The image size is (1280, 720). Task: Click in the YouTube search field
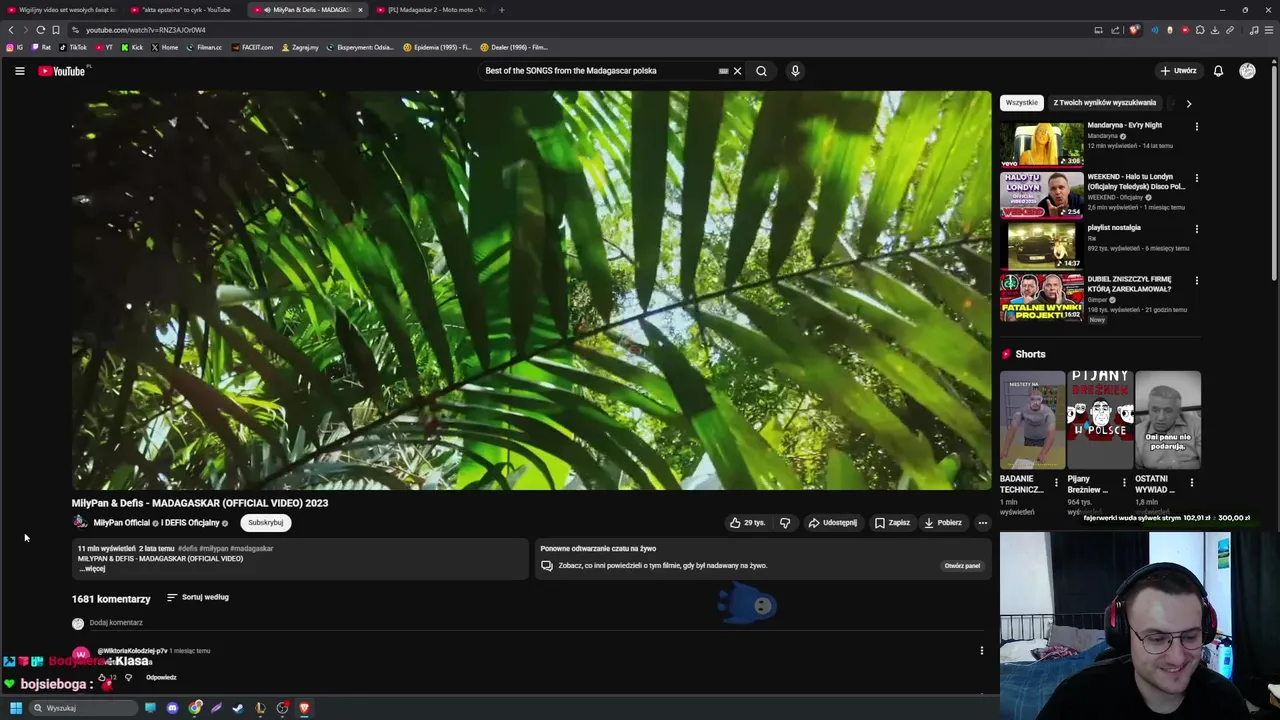click(598, 71)
